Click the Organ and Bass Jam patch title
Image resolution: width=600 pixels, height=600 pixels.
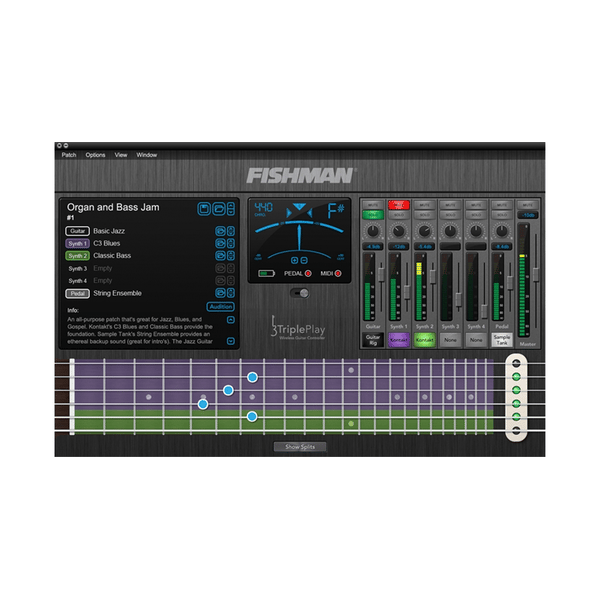point(113,207)
